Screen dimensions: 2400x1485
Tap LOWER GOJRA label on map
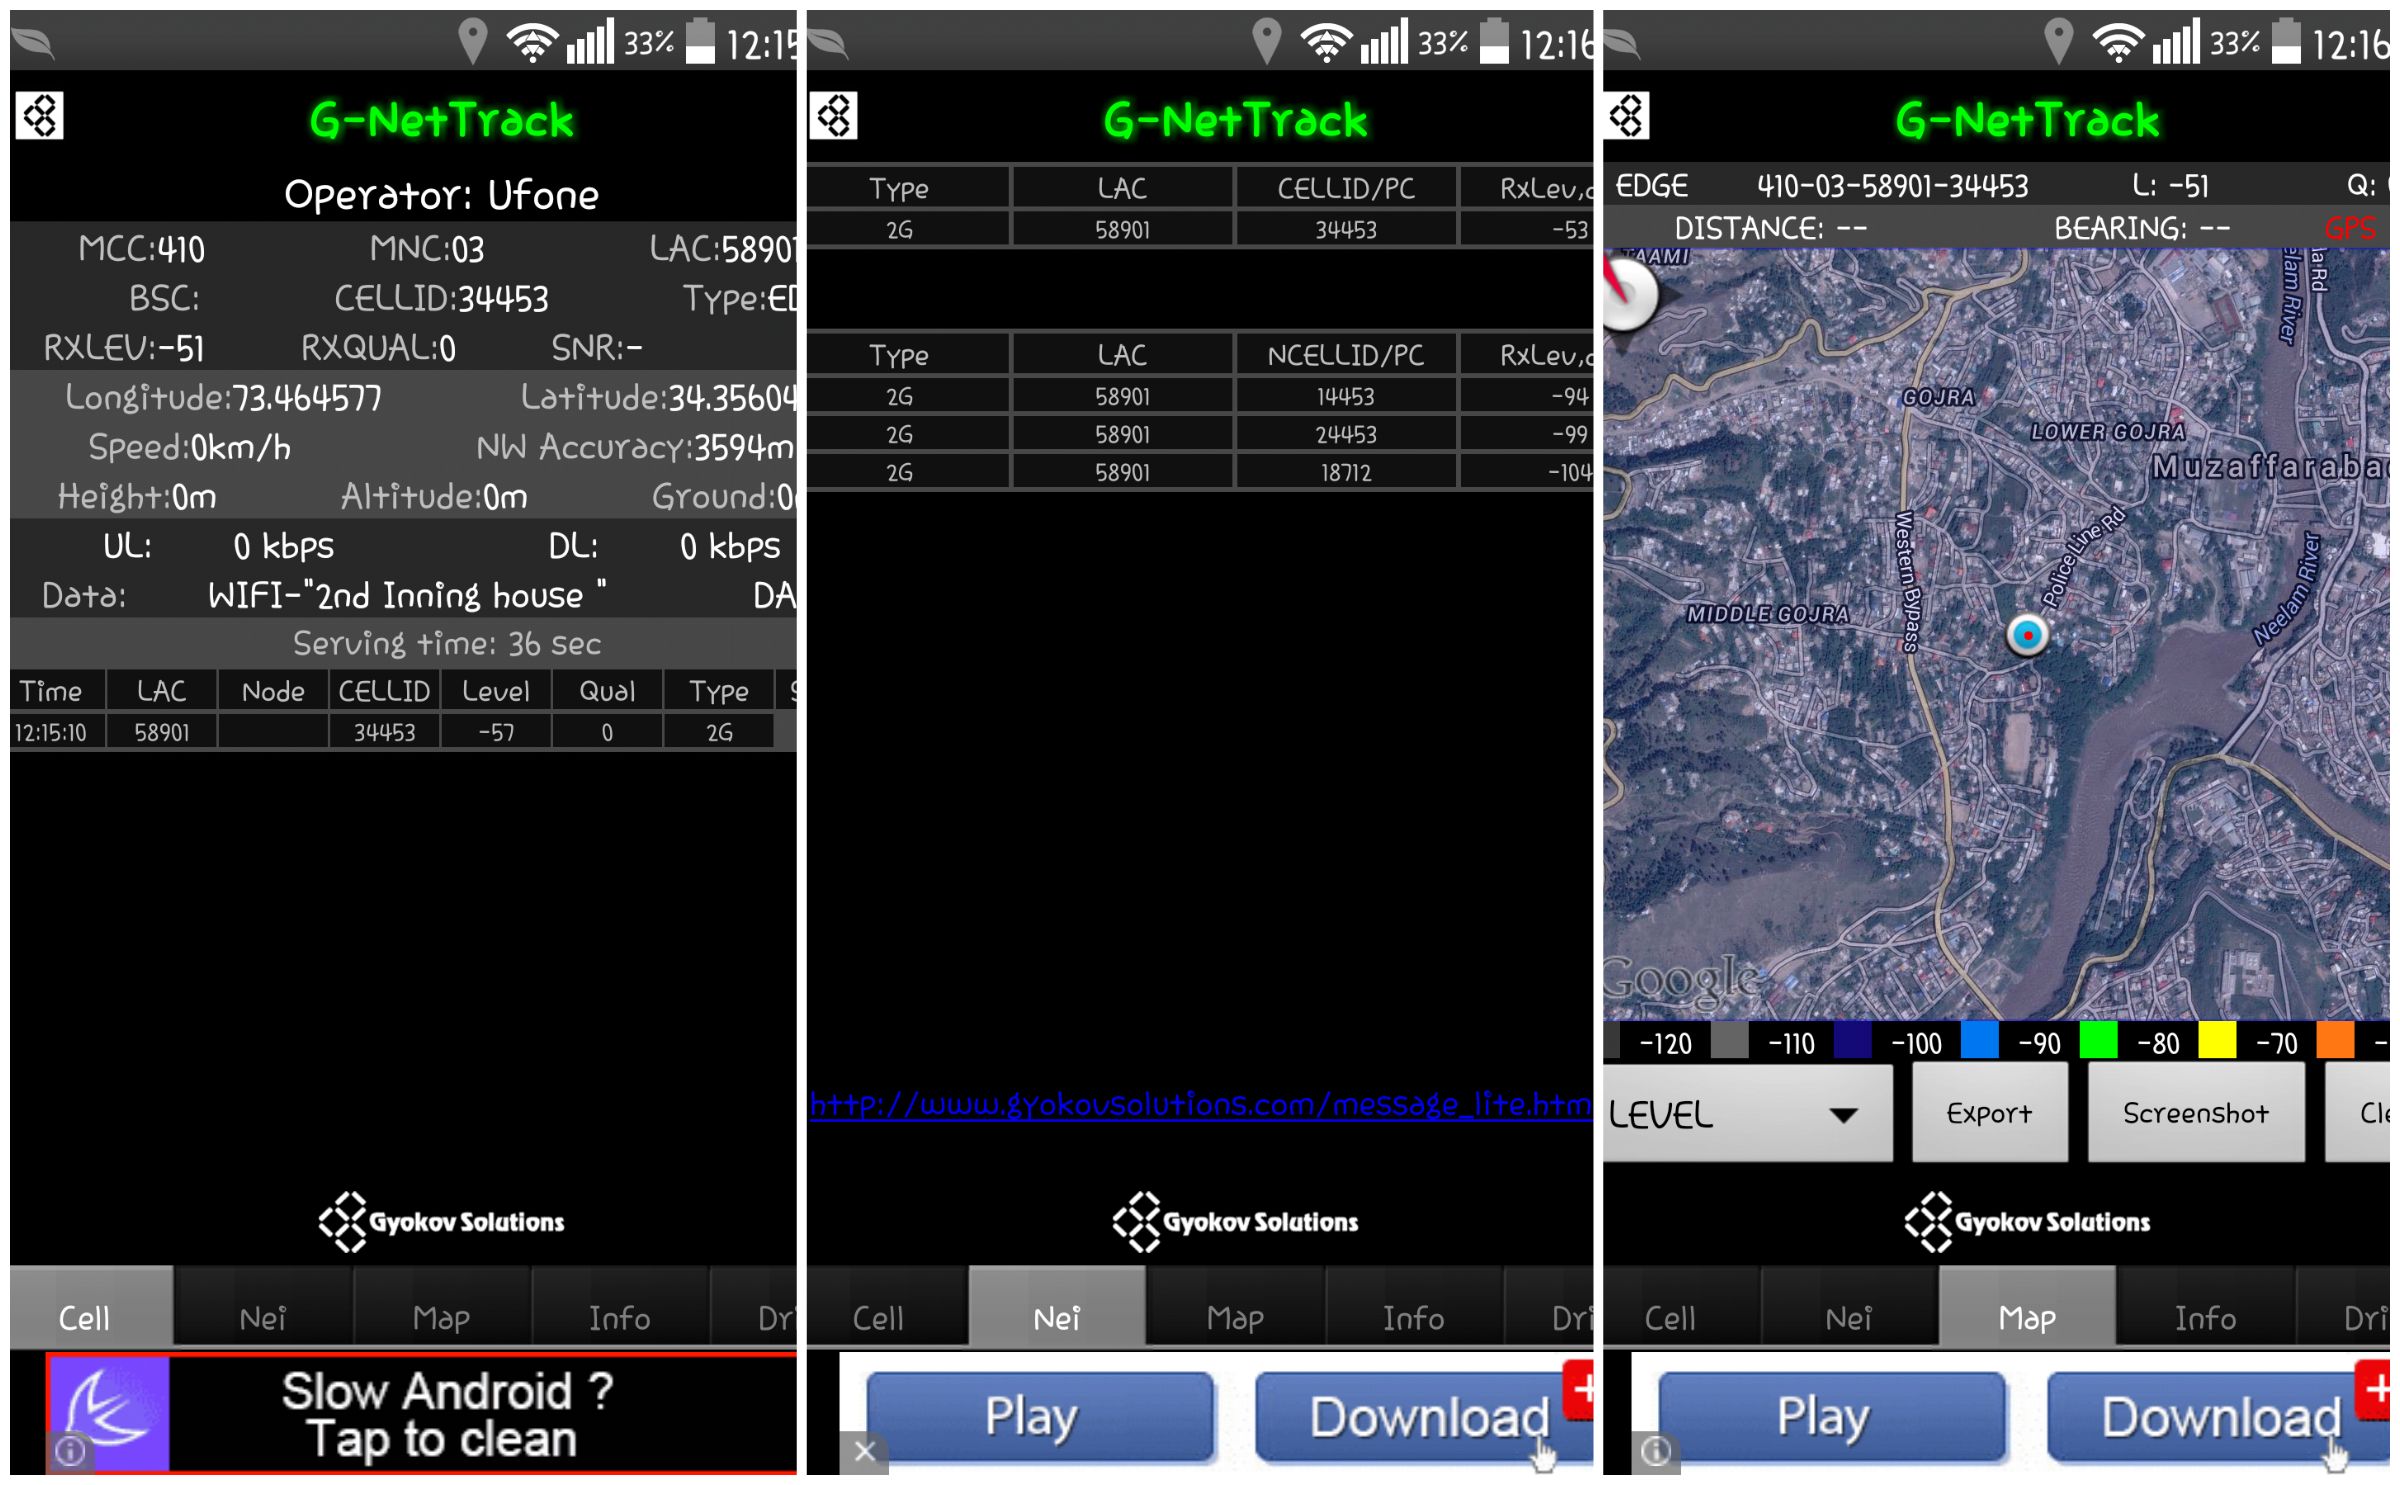click(x=2108, y=432)
